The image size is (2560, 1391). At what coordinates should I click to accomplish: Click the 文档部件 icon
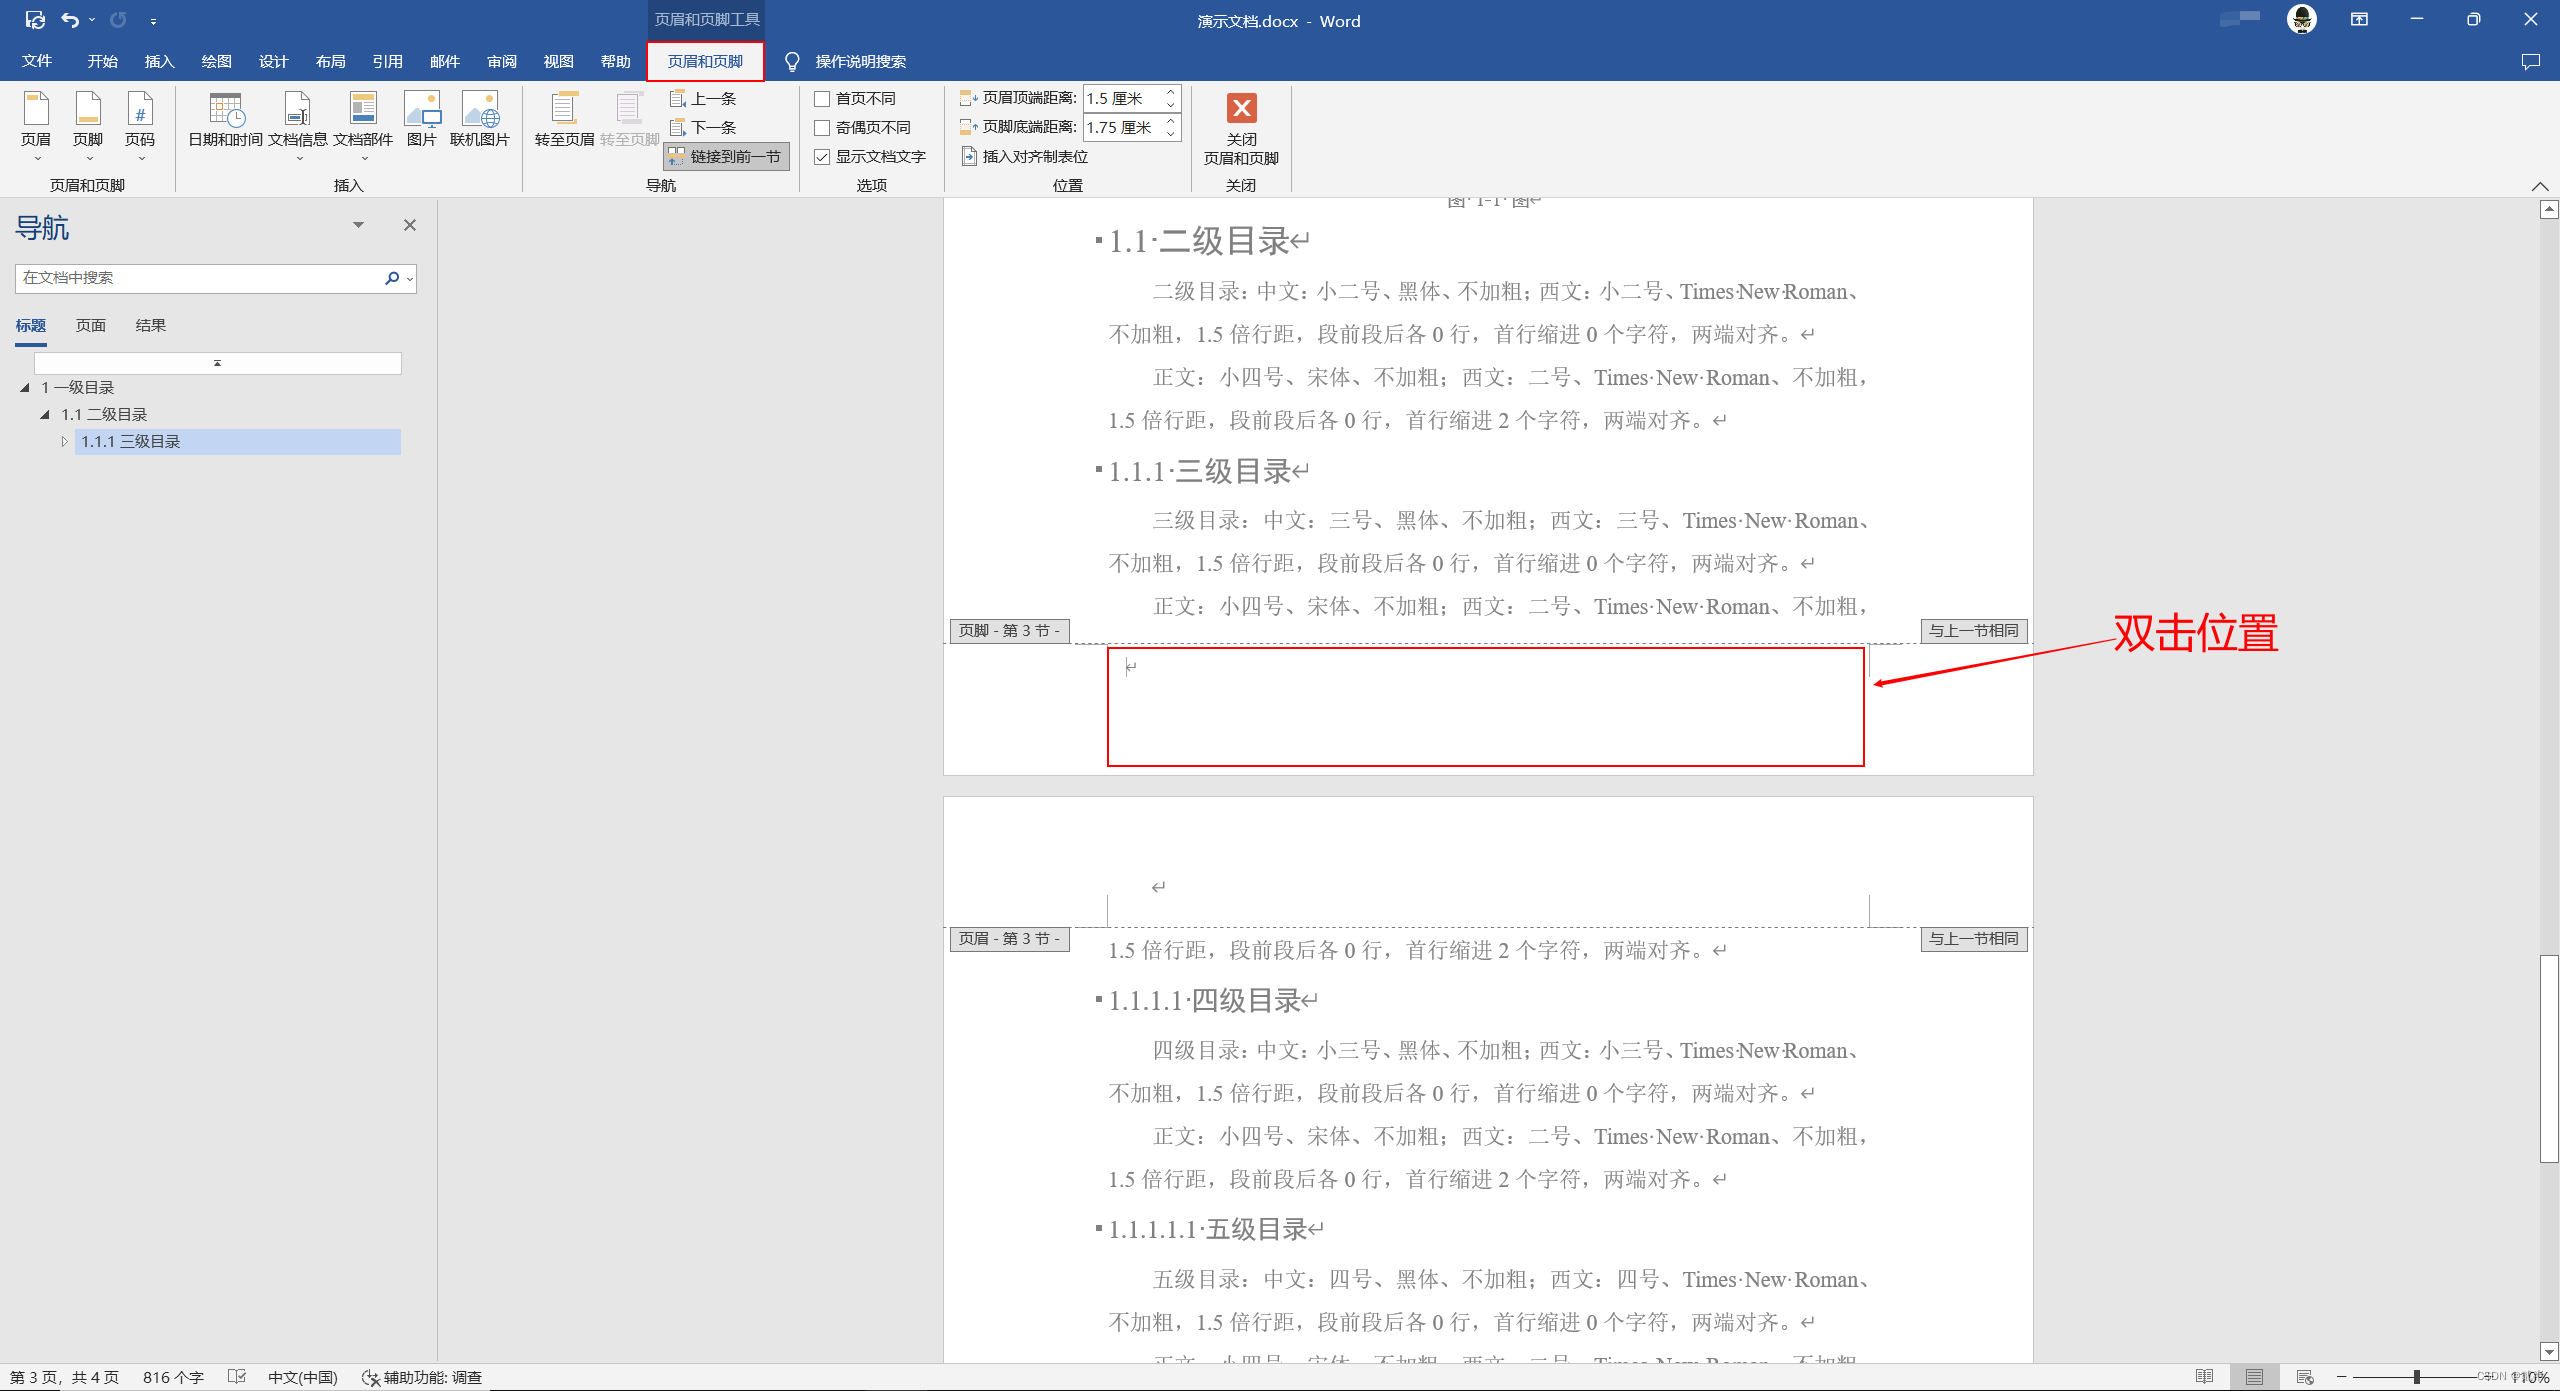[362, 110]
